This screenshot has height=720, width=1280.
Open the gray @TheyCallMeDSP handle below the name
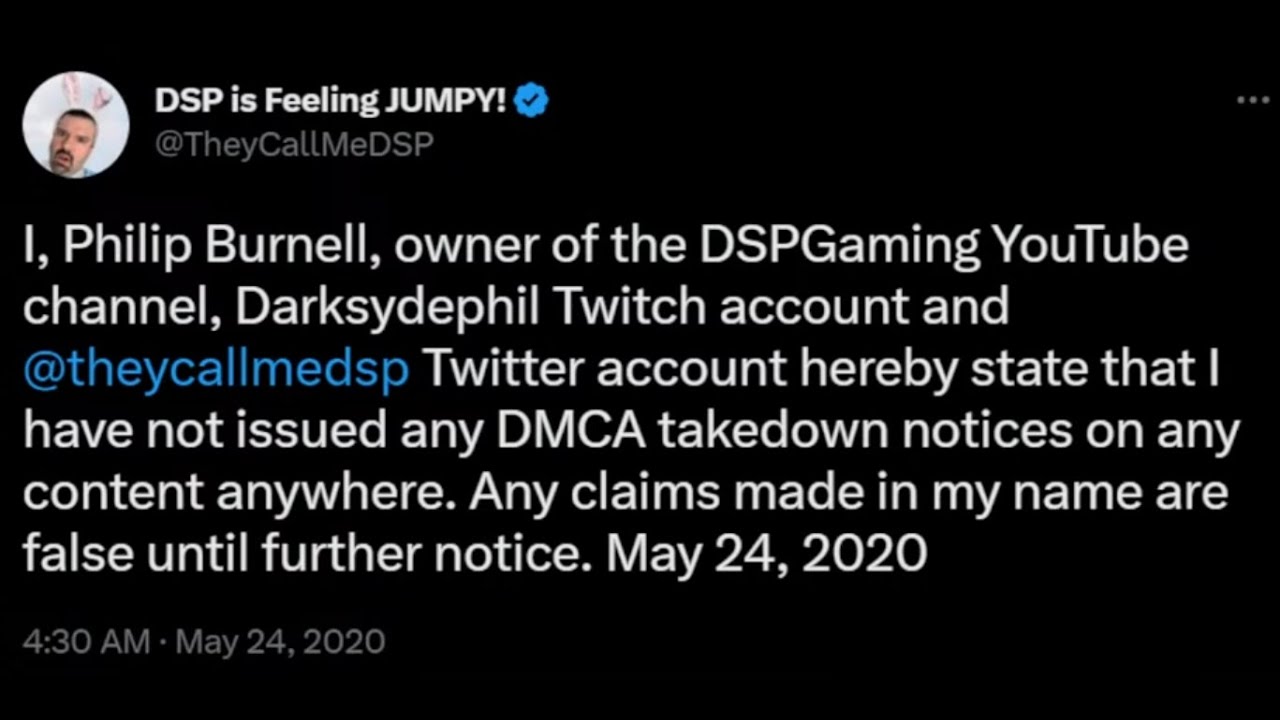tap(295, 144)
